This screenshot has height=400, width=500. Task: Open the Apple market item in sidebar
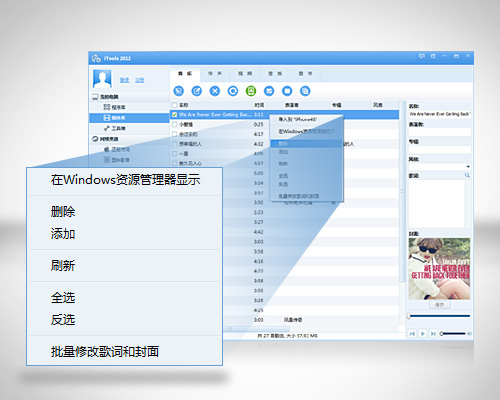(x=117, y=149)
